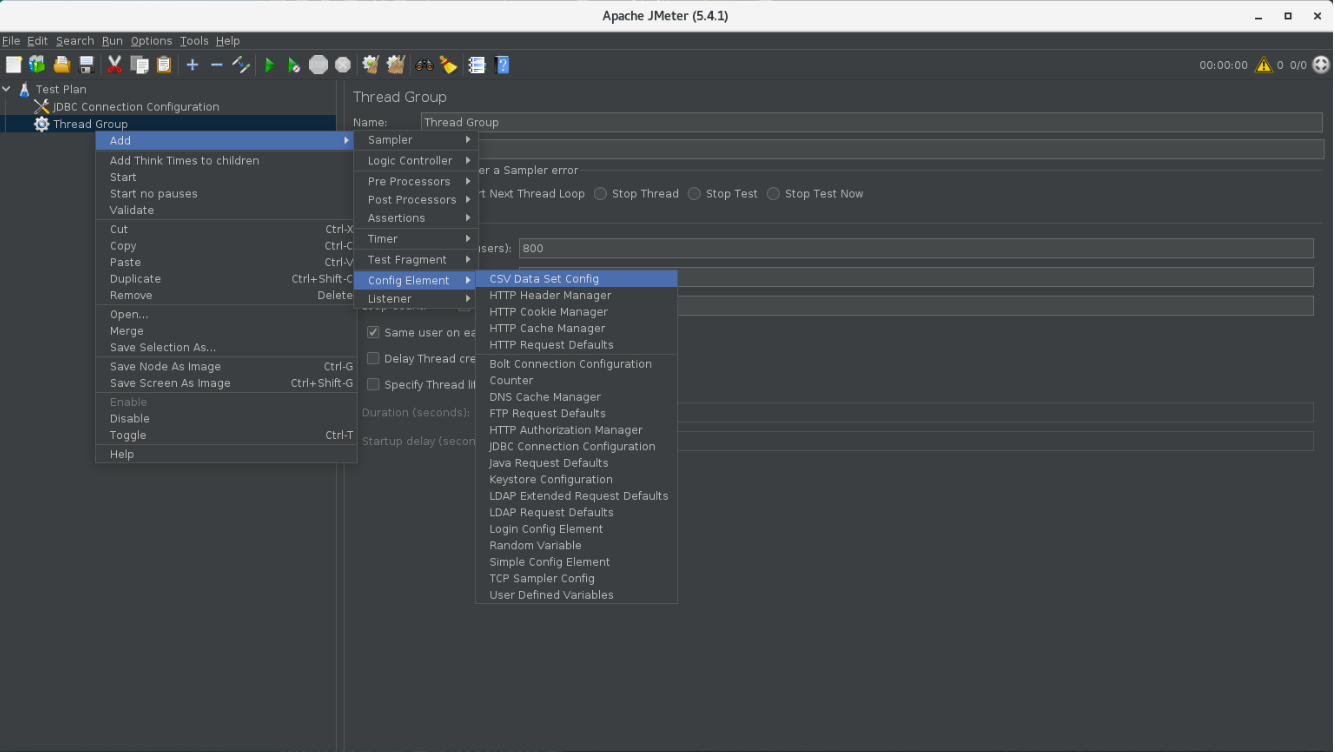Click Test Fragment submenu entry
Image resolution: width=1335 pixels, height=752 pixels.
pos(416,260)
